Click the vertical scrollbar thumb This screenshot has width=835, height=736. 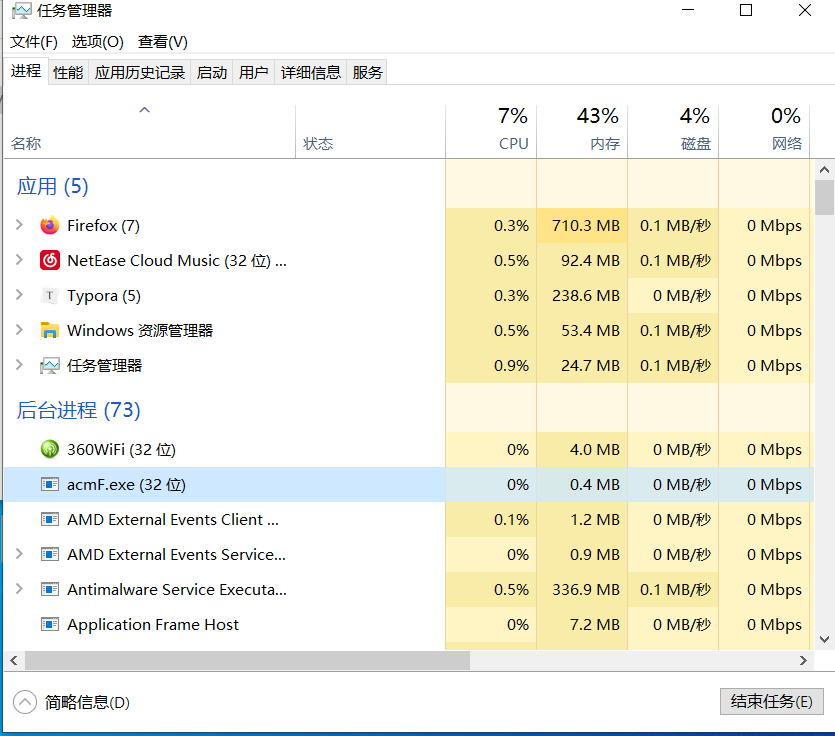tap(824, 197)
